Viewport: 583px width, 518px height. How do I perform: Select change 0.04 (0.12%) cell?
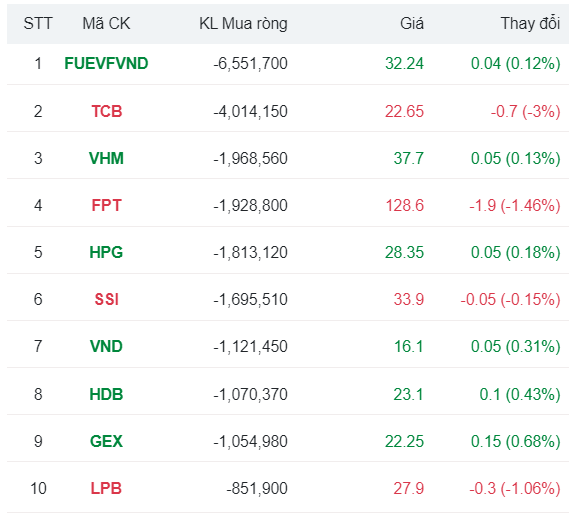516,64
